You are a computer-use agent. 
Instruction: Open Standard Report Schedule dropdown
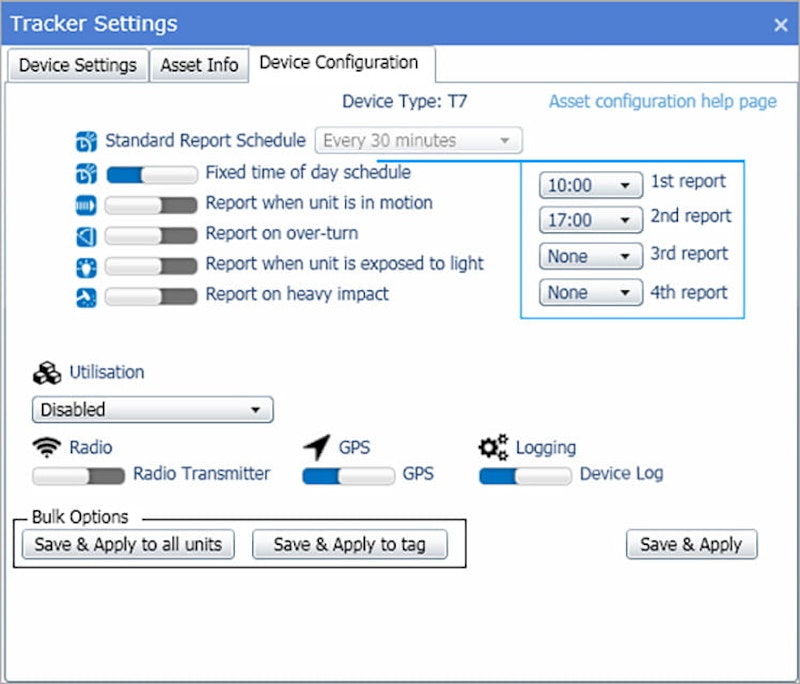coord(418,140)
